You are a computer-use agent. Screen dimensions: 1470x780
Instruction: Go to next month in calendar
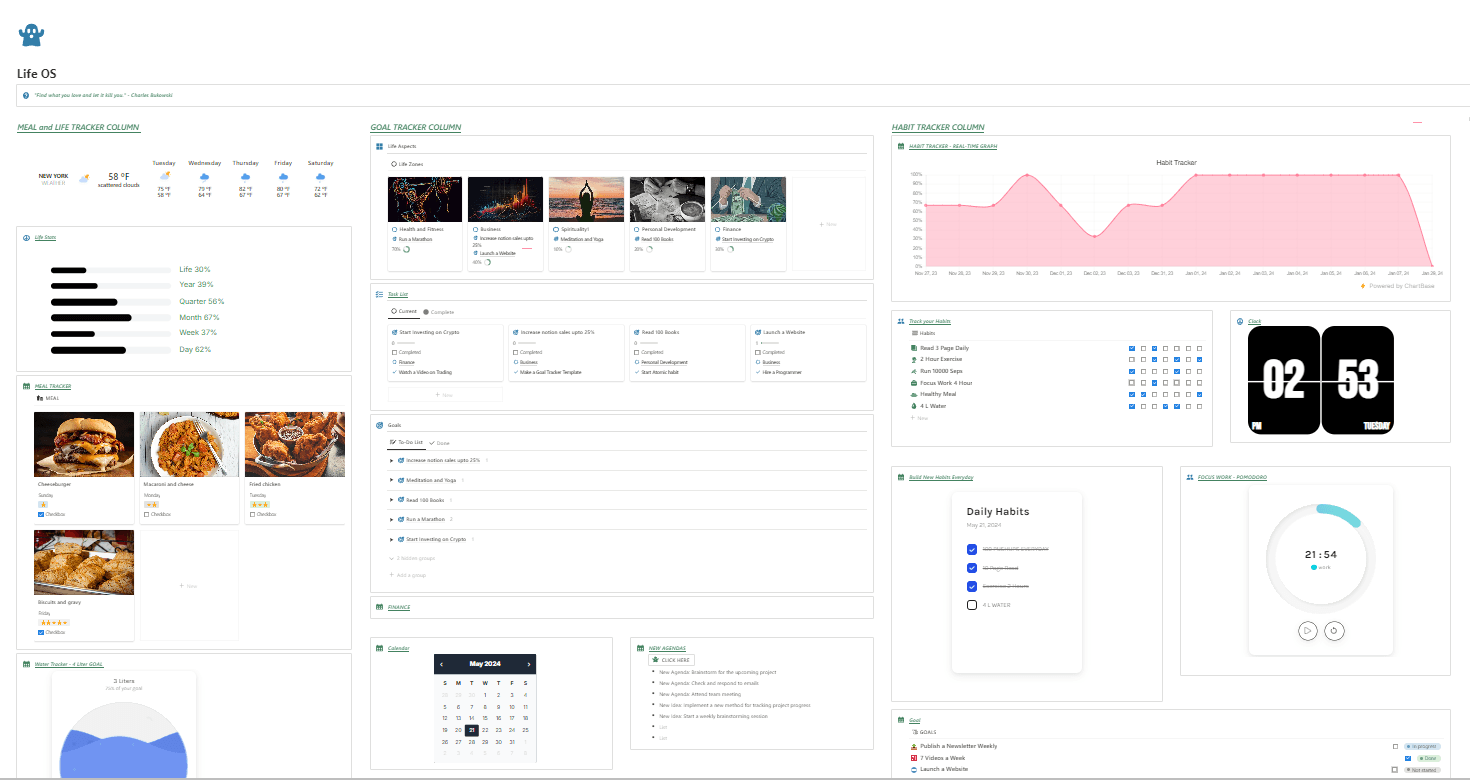pyautogui.click(x=529, y=664)
